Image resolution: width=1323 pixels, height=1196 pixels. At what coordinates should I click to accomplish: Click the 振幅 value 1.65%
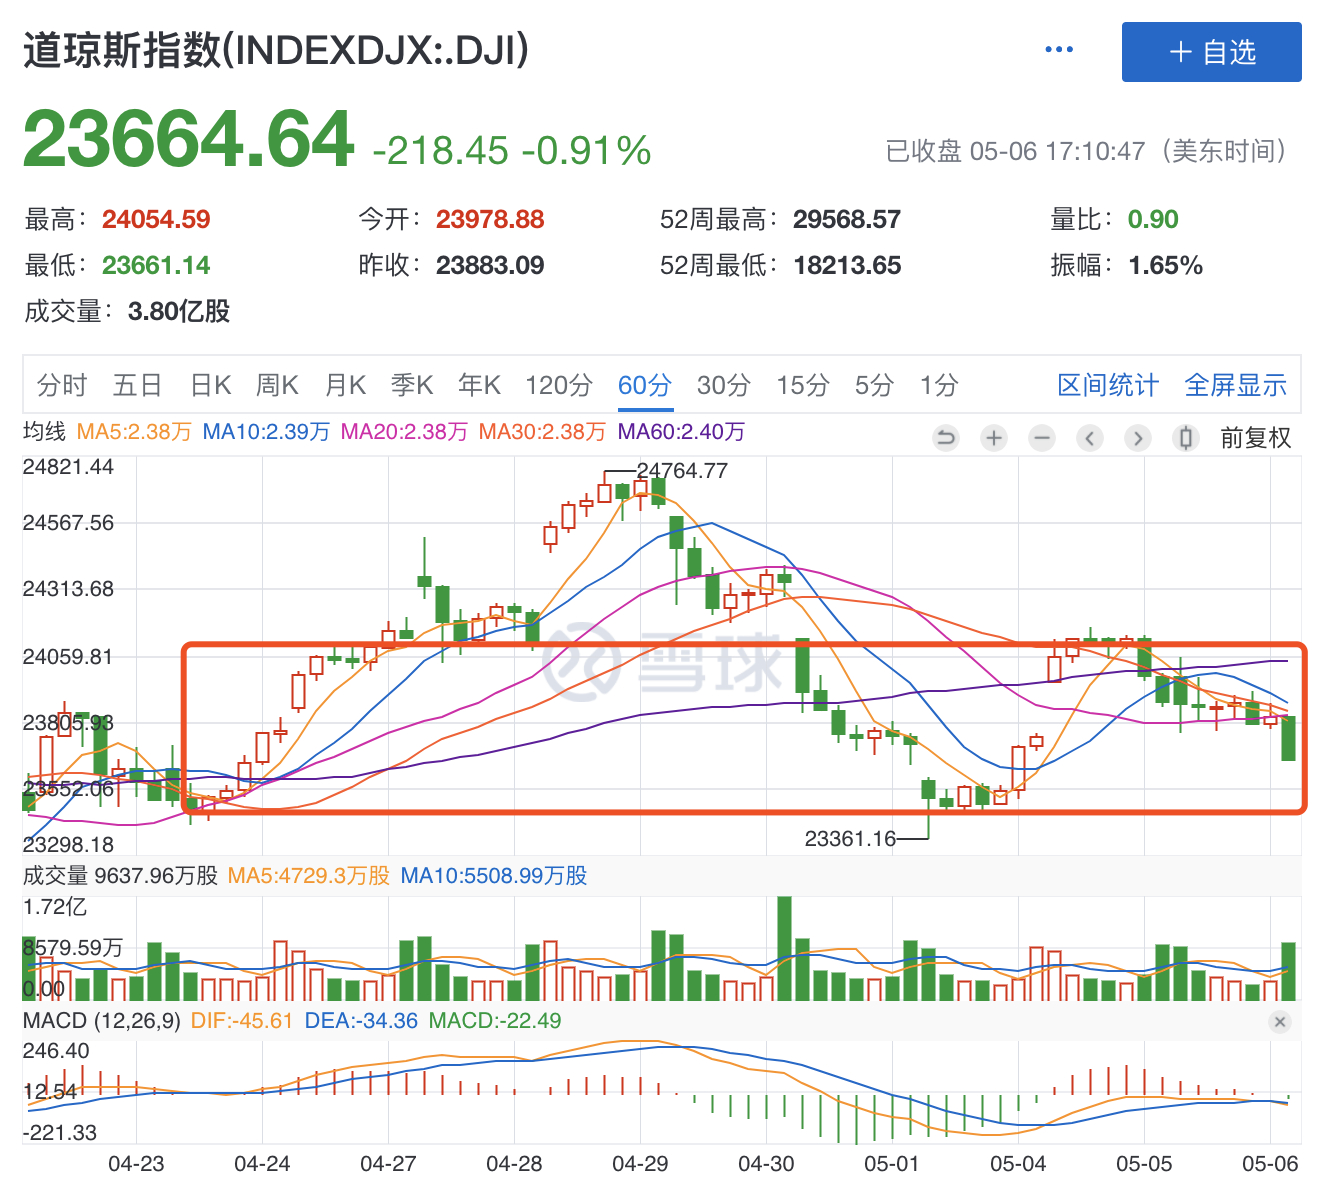click(x=1165, y=265)
